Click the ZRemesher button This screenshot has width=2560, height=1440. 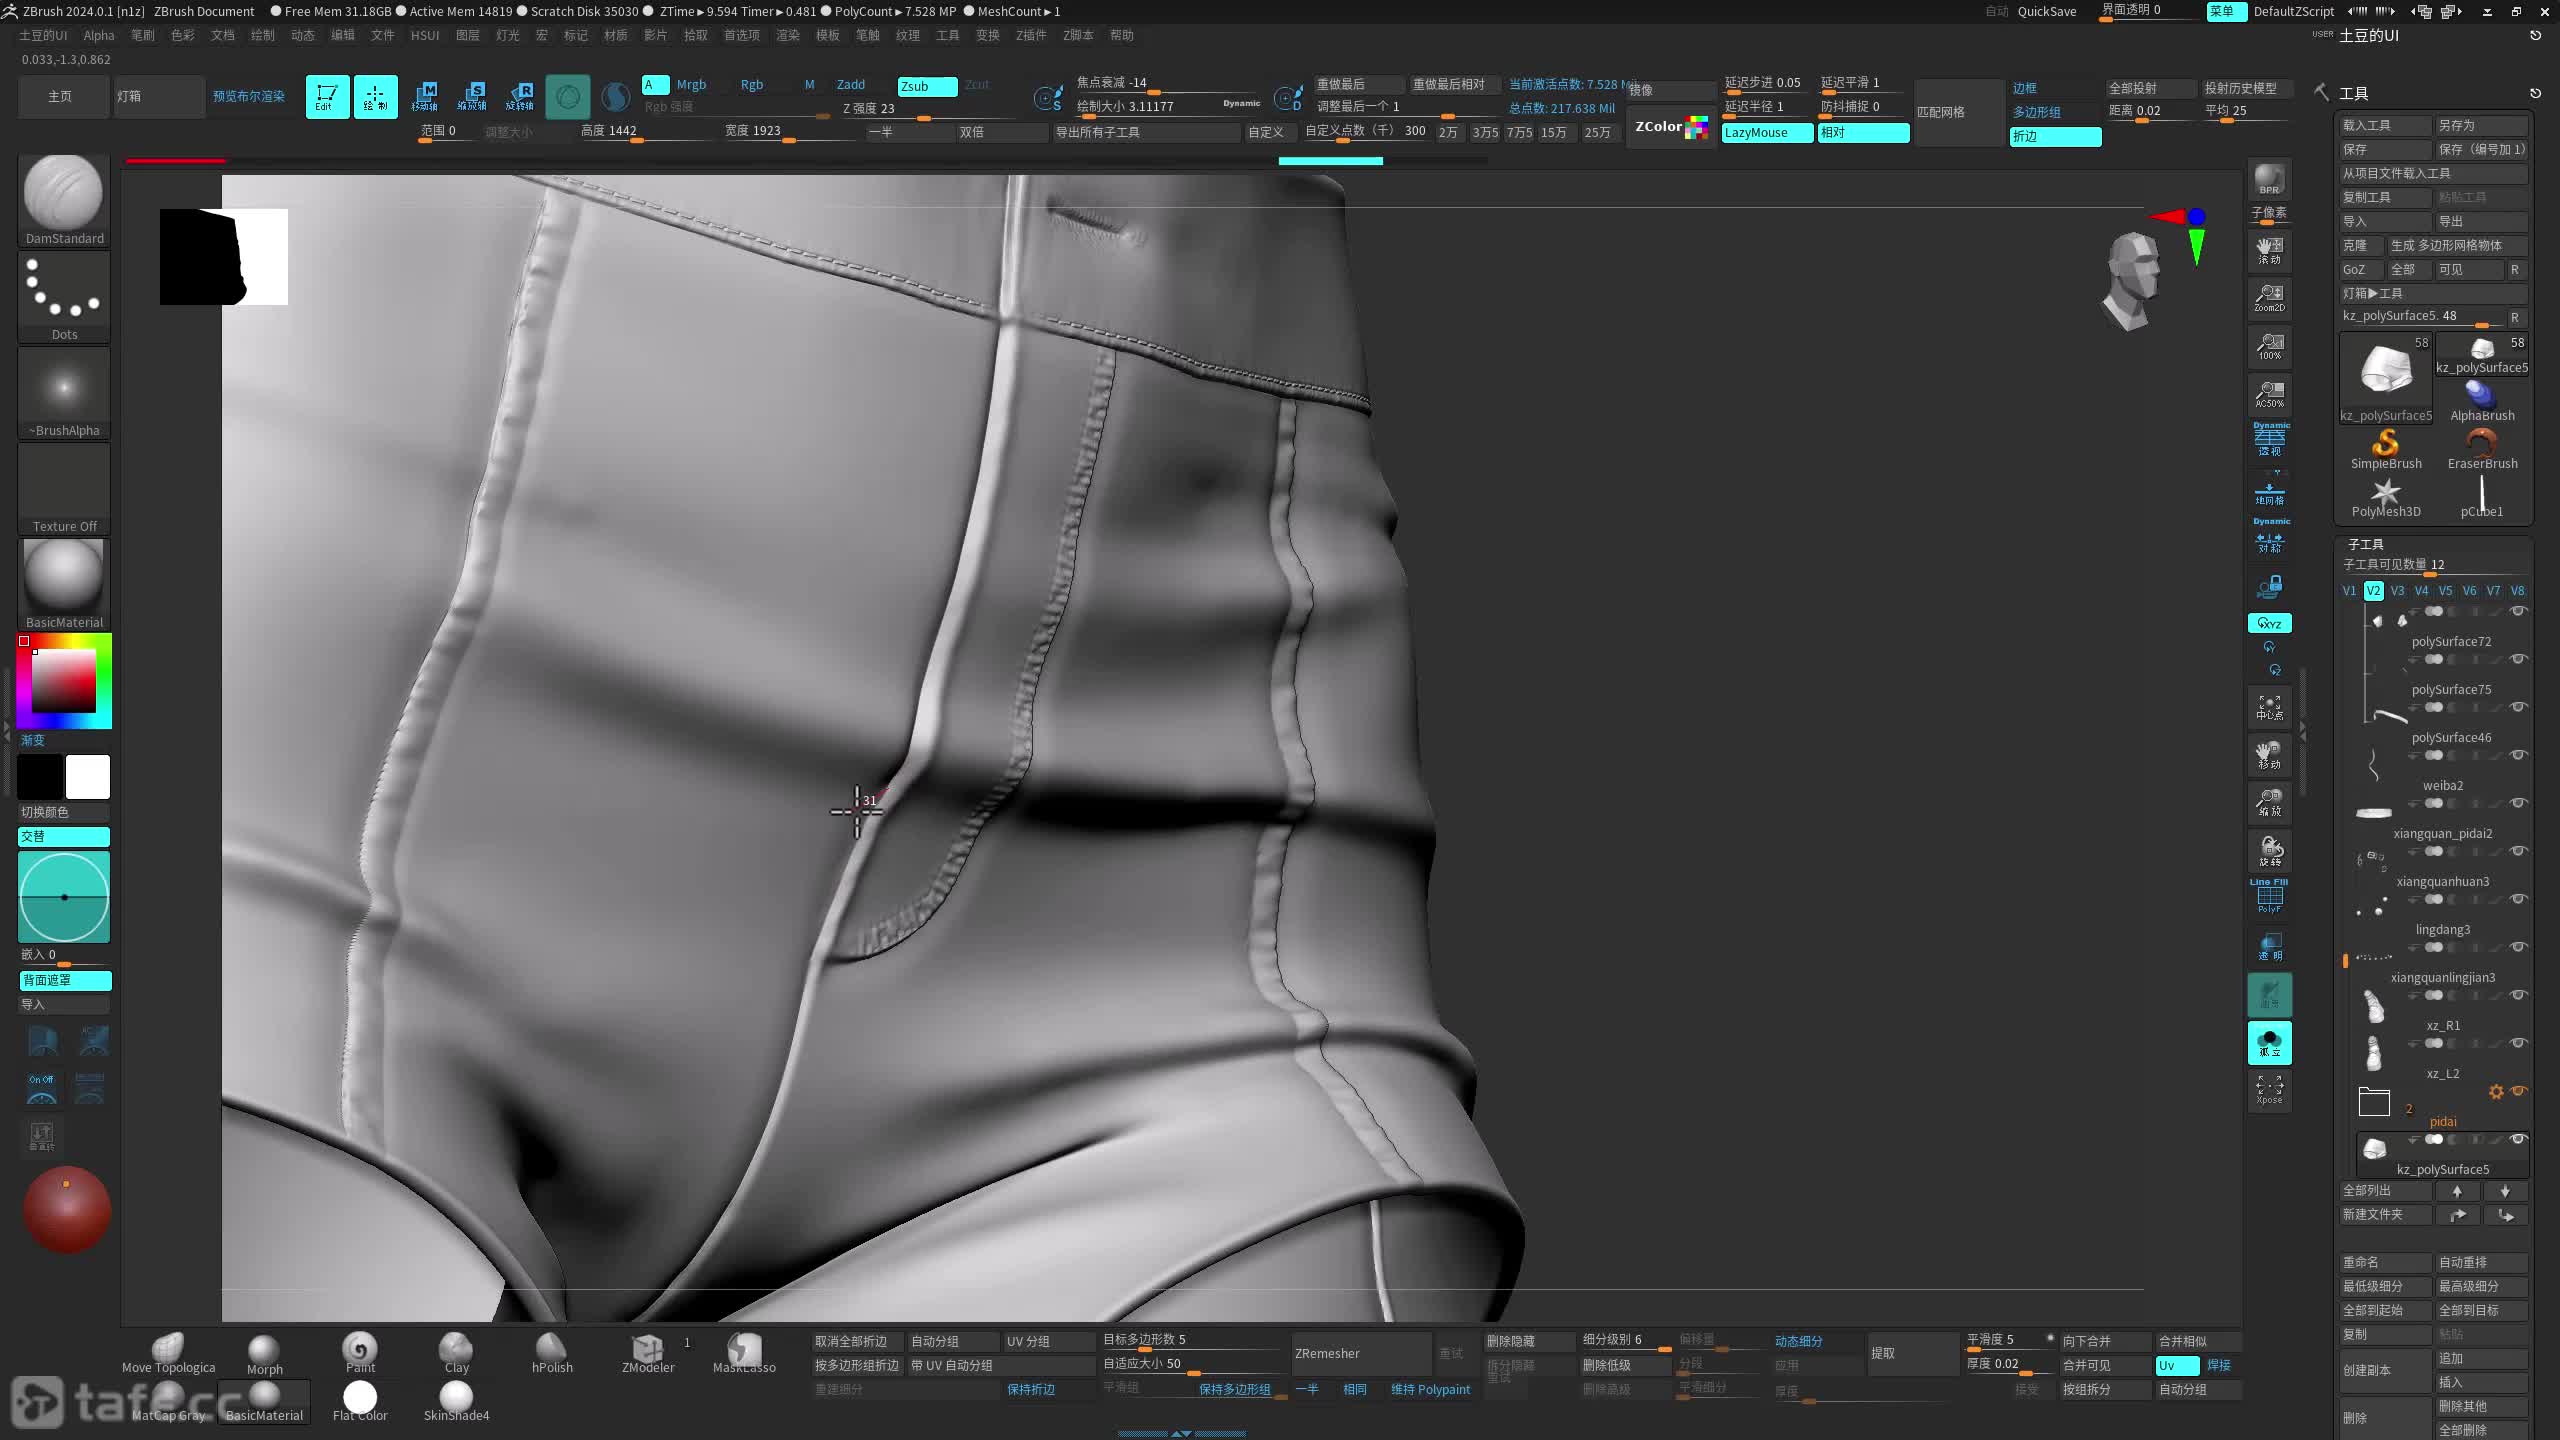1360,1354
